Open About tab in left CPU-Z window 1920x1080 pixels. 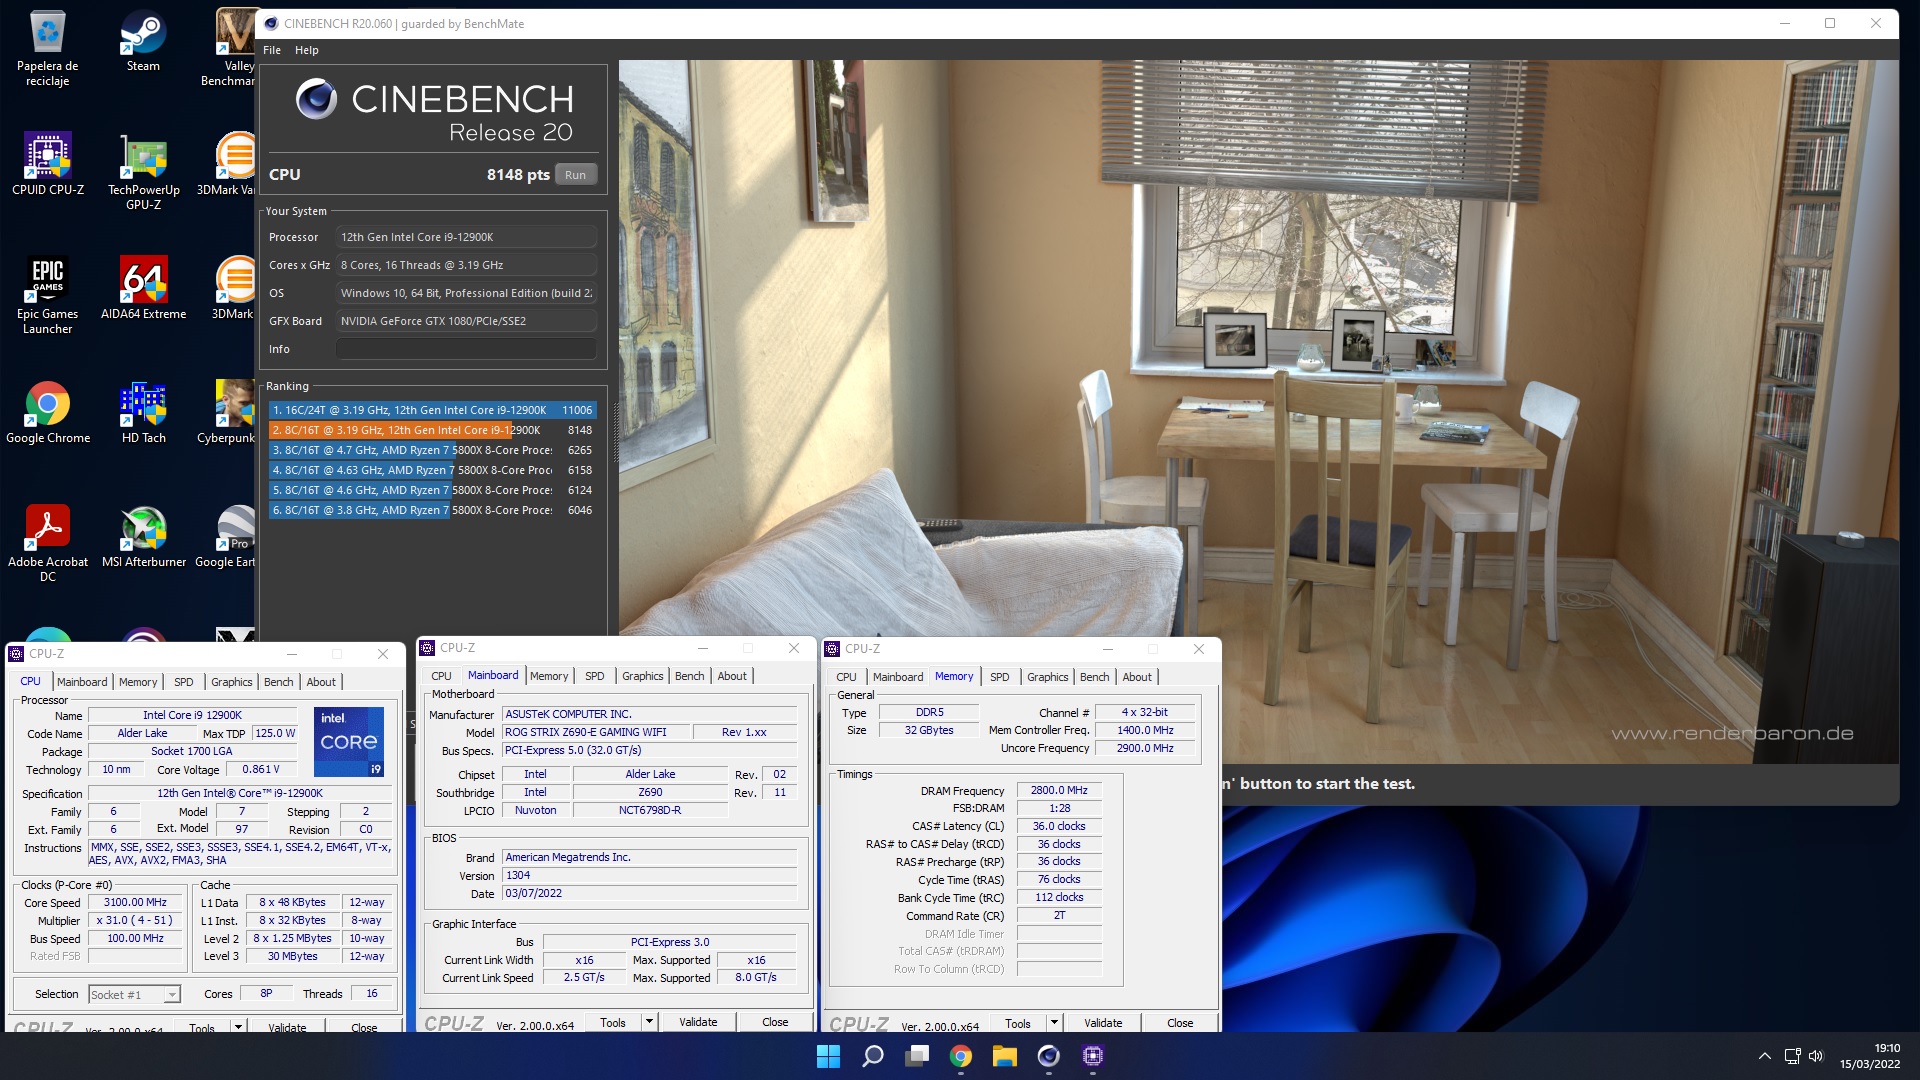[x=321, y=682]
